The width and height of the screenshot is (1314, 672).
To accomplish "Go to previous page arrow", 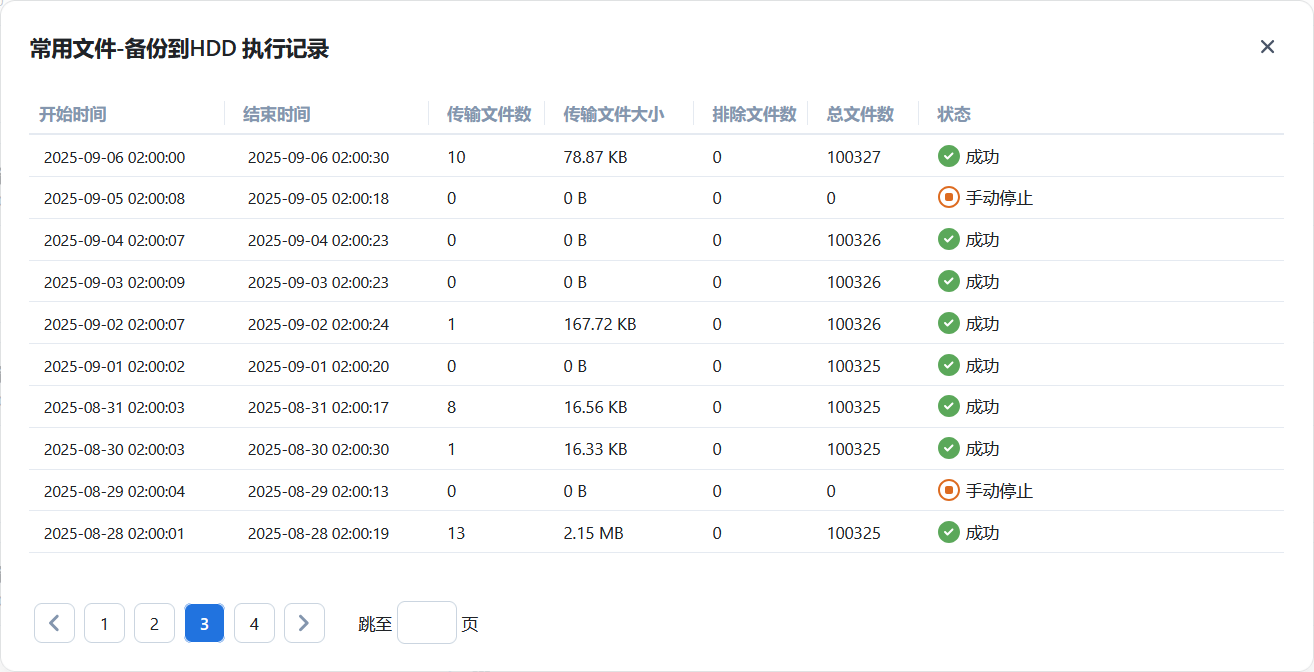I will (54, 623).
